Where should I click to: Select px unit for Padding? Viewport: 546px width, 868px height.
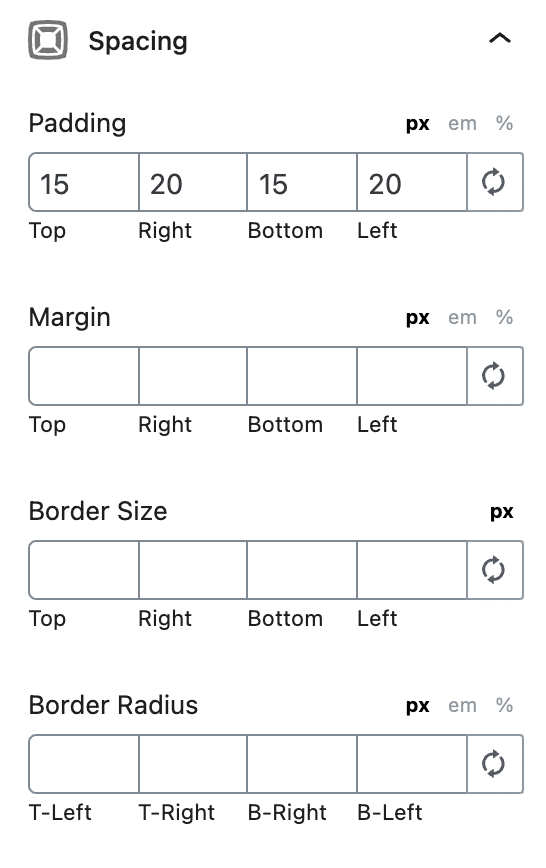click(x=418, y=124)
